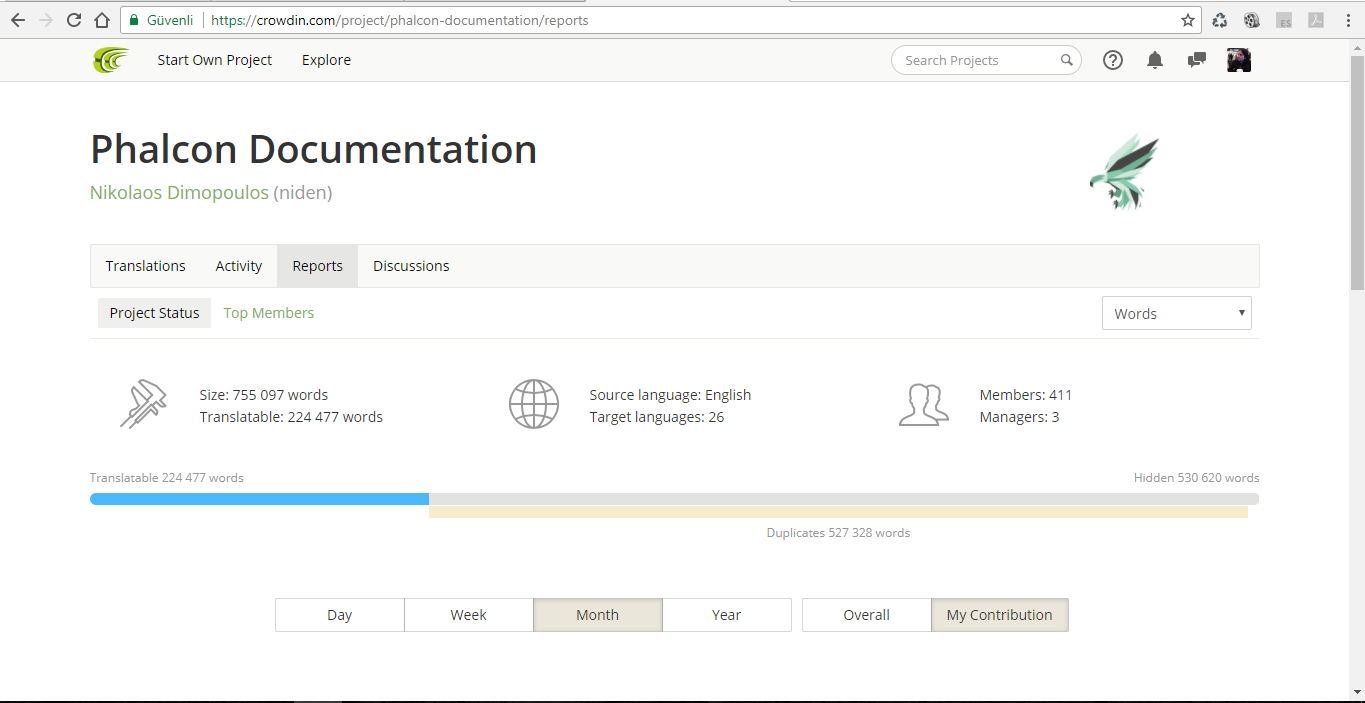The height and width of the screenshot is (703, 1365).
Task: Click the "Target languages: 26" text
Action: pyautogui.click(x=657, y=417)
